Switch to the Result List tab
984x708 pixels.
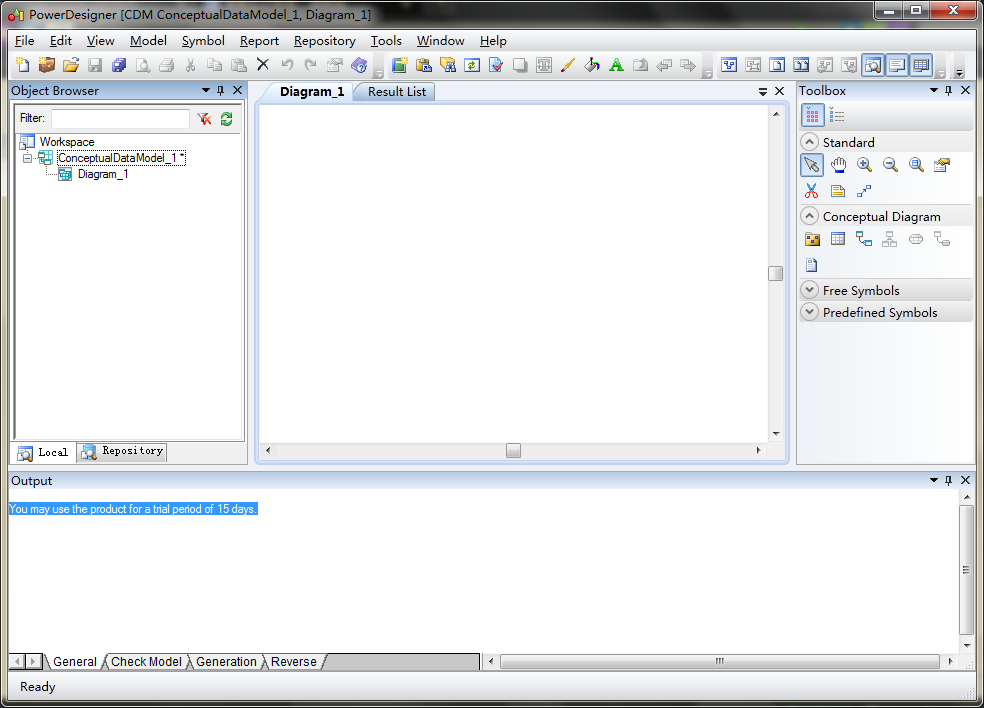coord(397,92)
